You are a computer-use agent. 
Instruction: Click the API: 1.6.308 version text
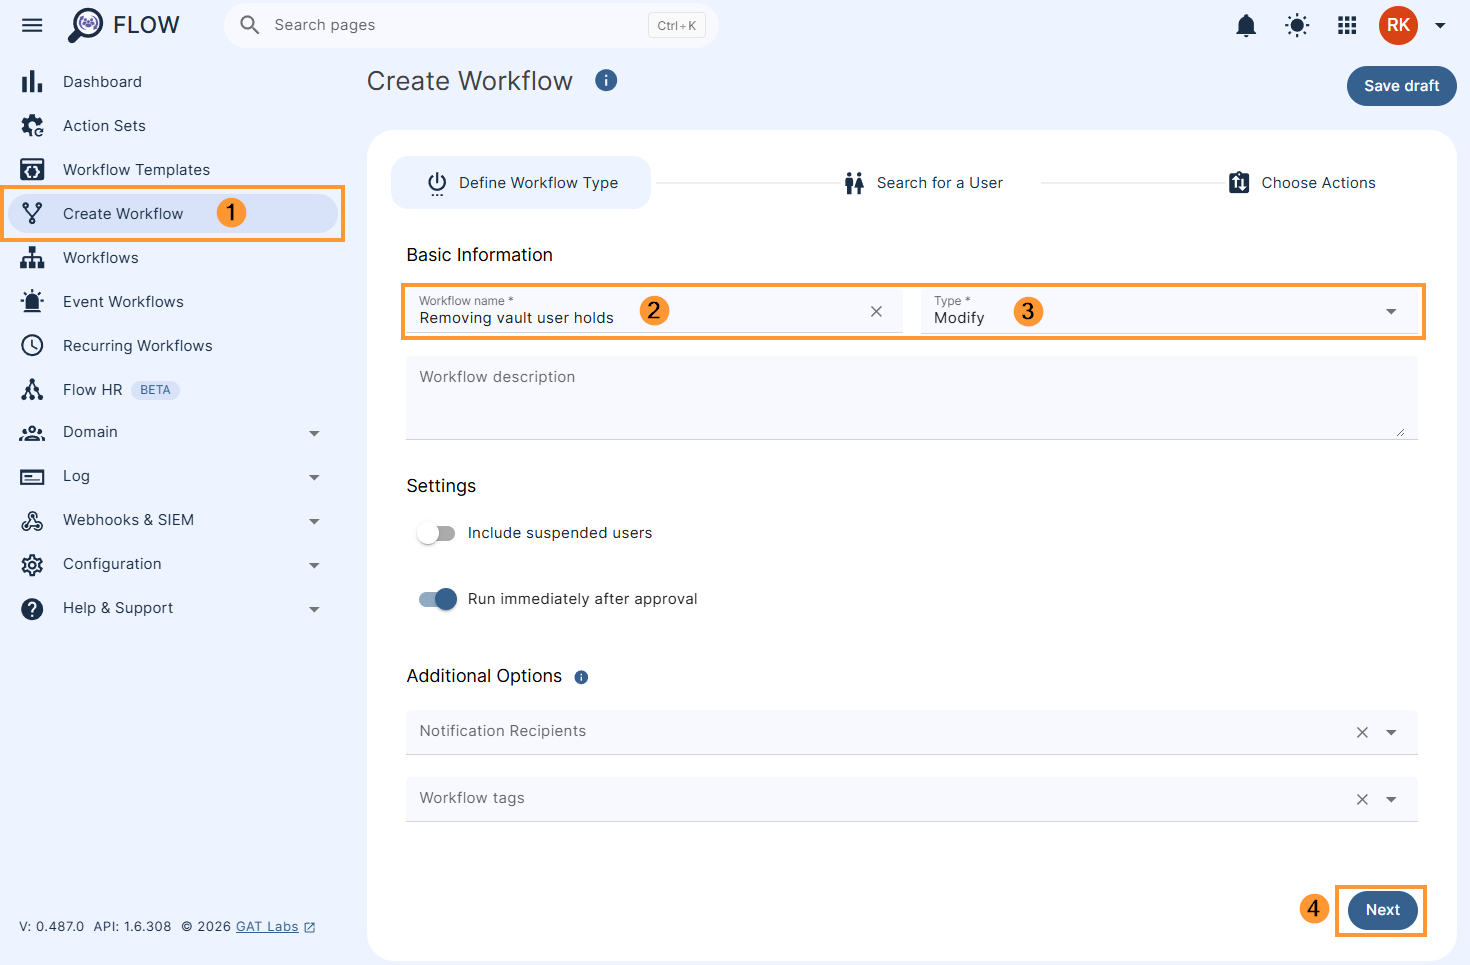132,927
